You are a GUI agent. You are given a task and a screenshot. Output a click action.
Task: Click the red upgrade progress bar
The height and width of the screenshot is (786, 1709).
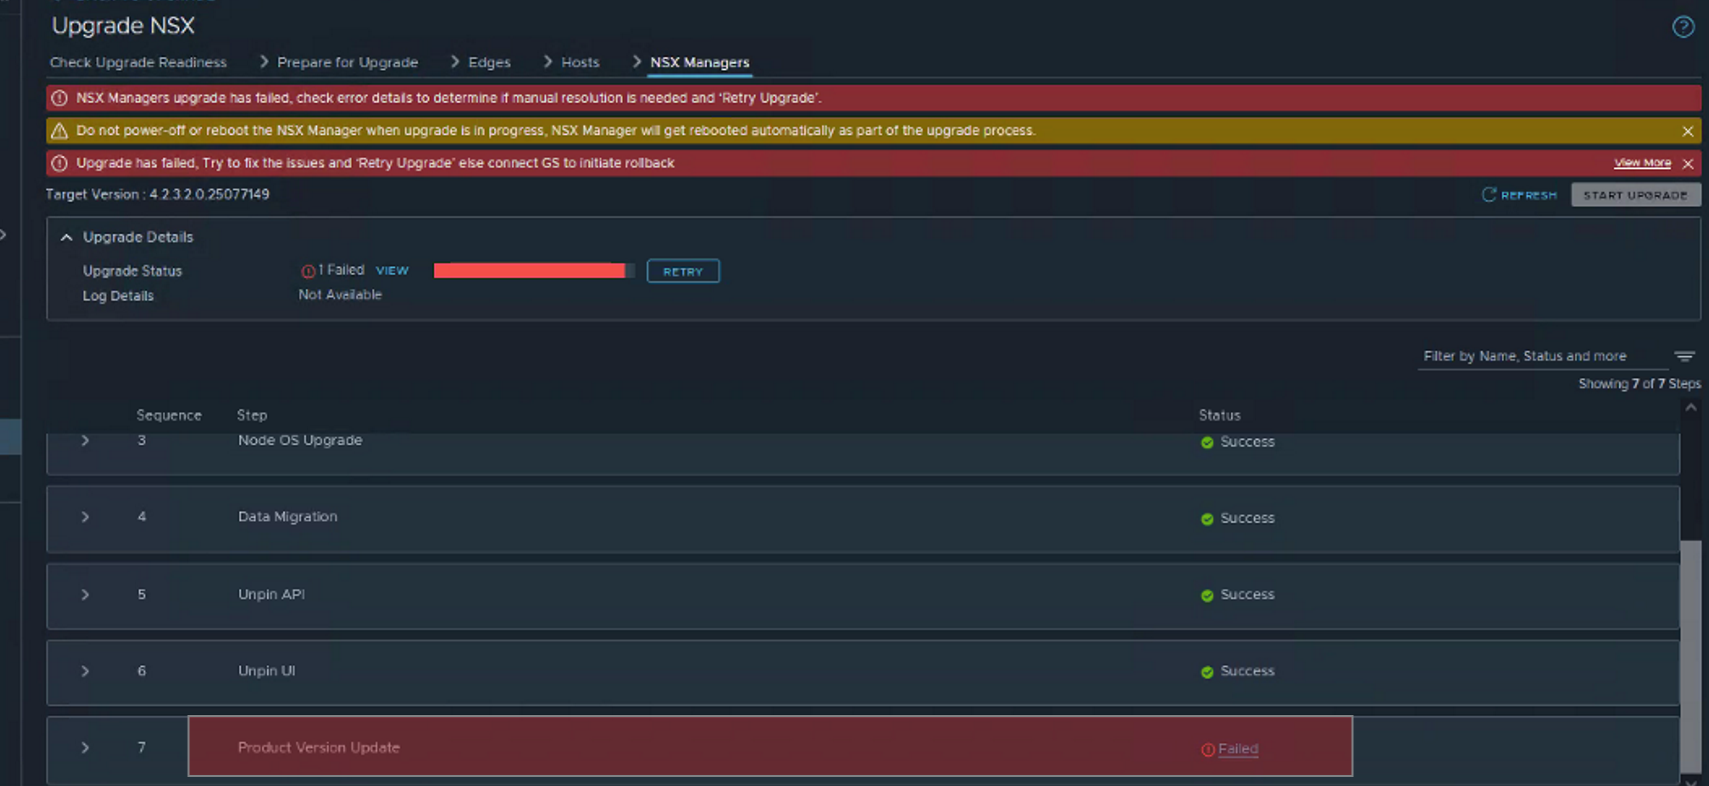point(530,271)
